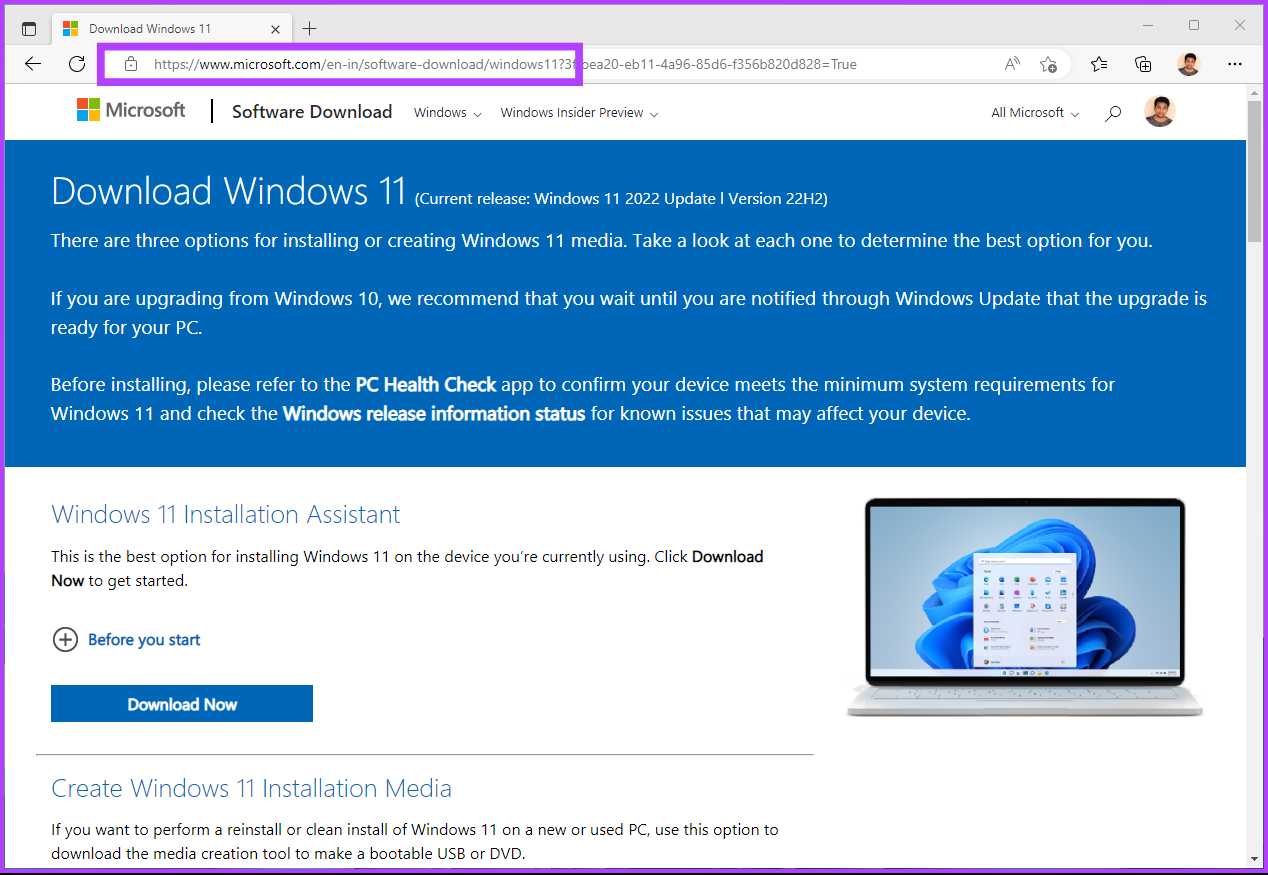Image resolution: width=1268 pixels, height=875 pixels.
Task: Open the PC Health Check link
Action: pos(425,384)
